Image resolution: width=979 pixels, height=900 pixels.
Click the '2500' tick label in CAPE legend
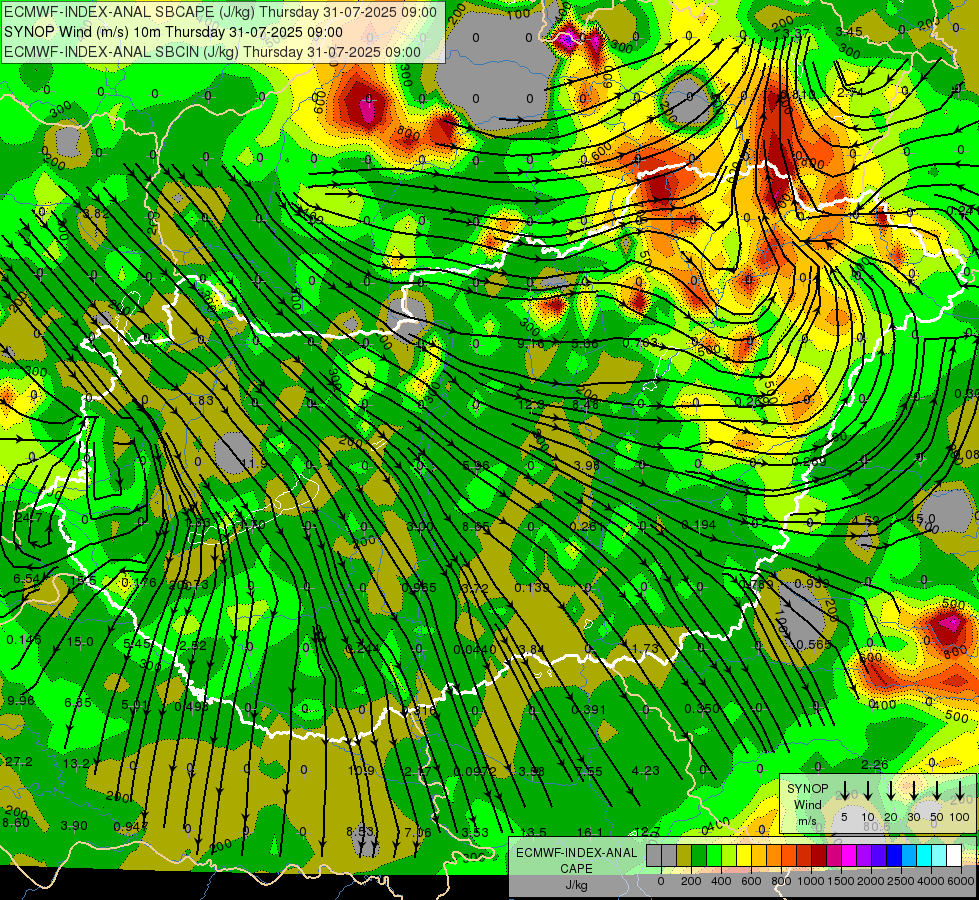(x=901, y=881)
